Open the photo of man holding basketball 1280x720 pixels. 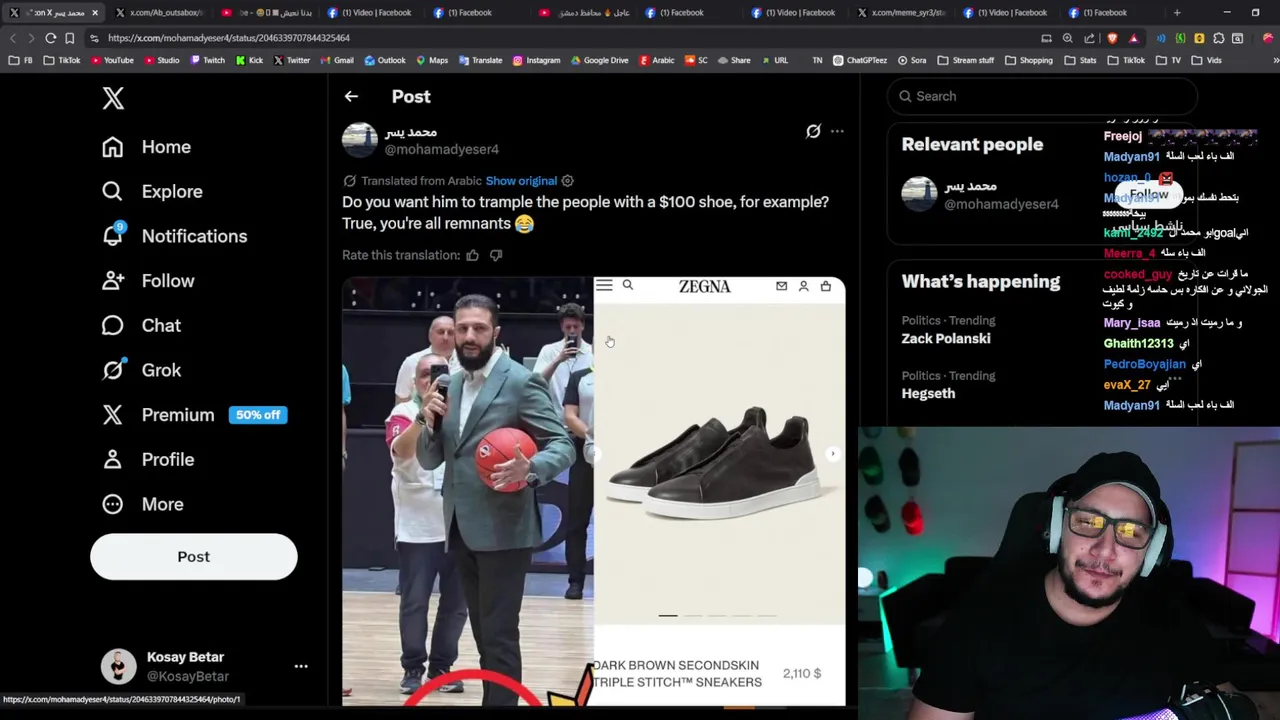tap(467, 491)
